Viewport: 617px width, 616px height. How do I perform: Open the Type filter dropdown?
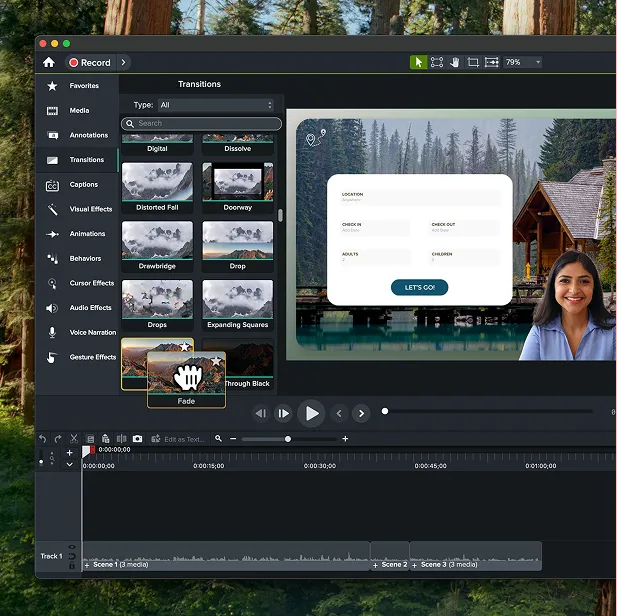[216, 105]
